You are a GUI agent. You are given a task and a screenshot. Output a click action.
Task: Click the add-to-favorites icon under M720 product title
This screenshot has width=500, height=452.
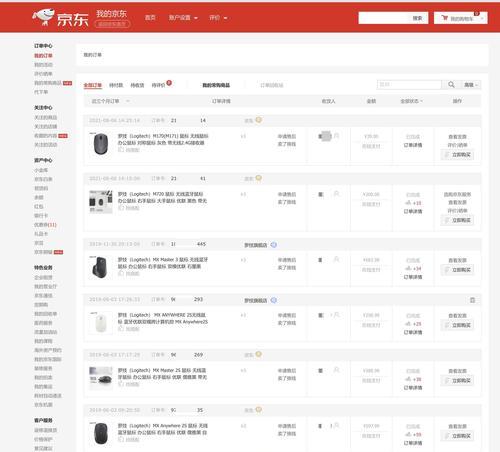(121, 208)
